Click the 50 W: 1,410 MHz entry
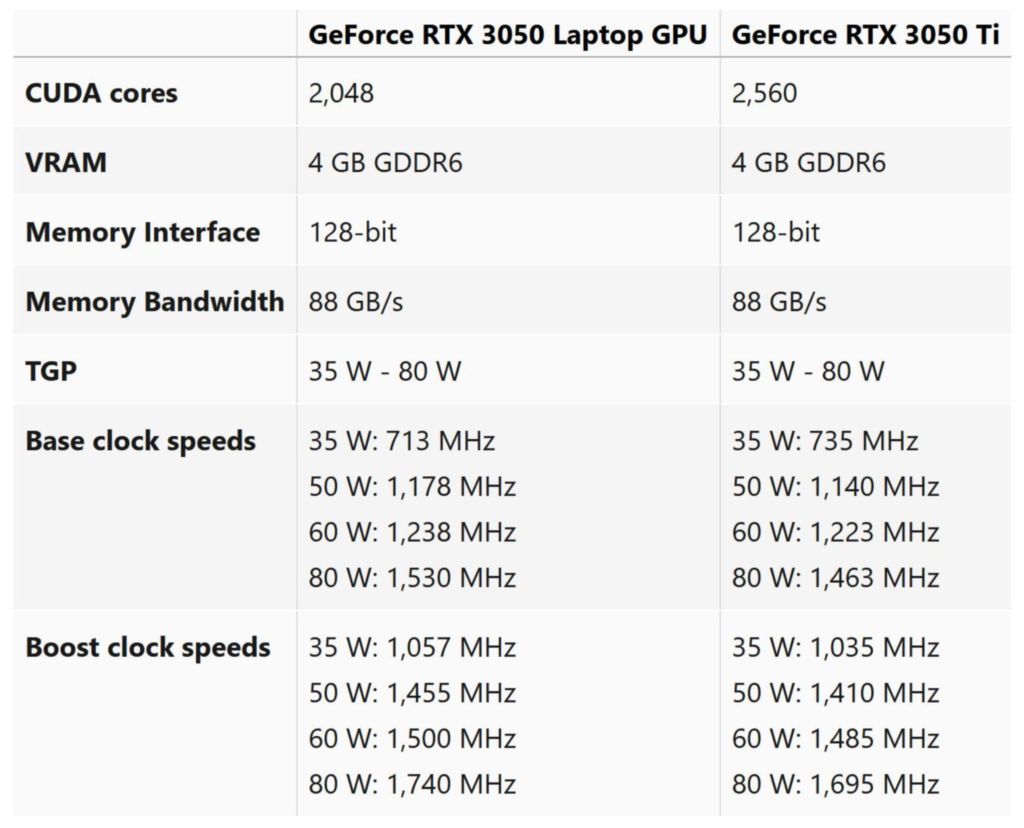The height and width of the screenshot is (828, 1024). click(836, 693)
